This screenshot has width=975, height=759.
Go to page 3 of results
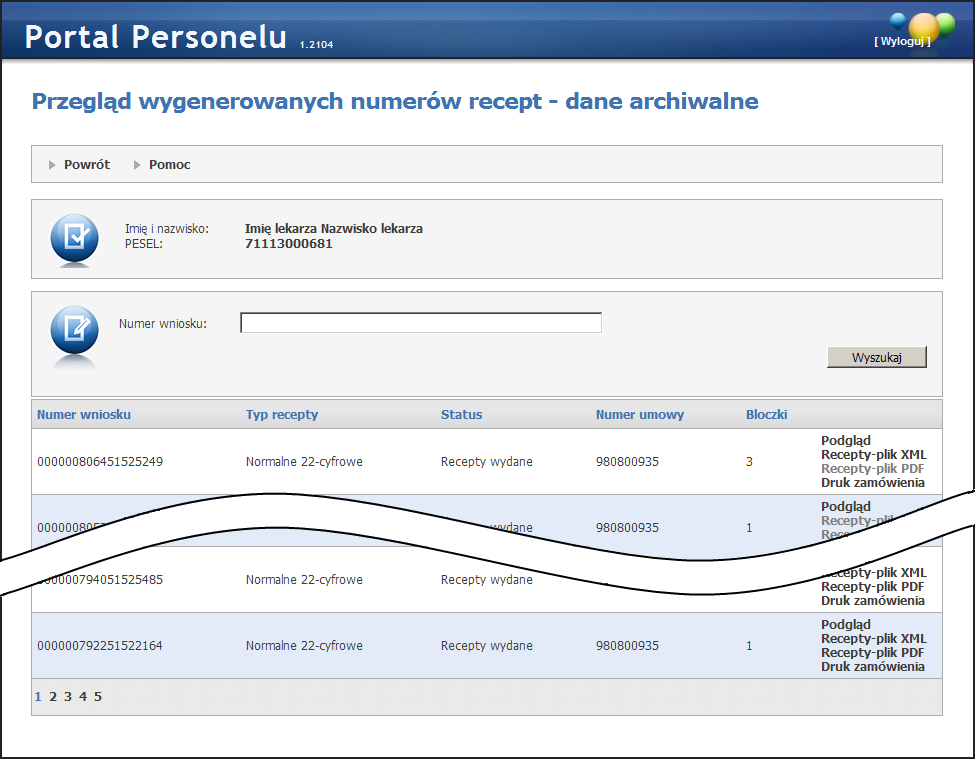(x=68, y=697)
